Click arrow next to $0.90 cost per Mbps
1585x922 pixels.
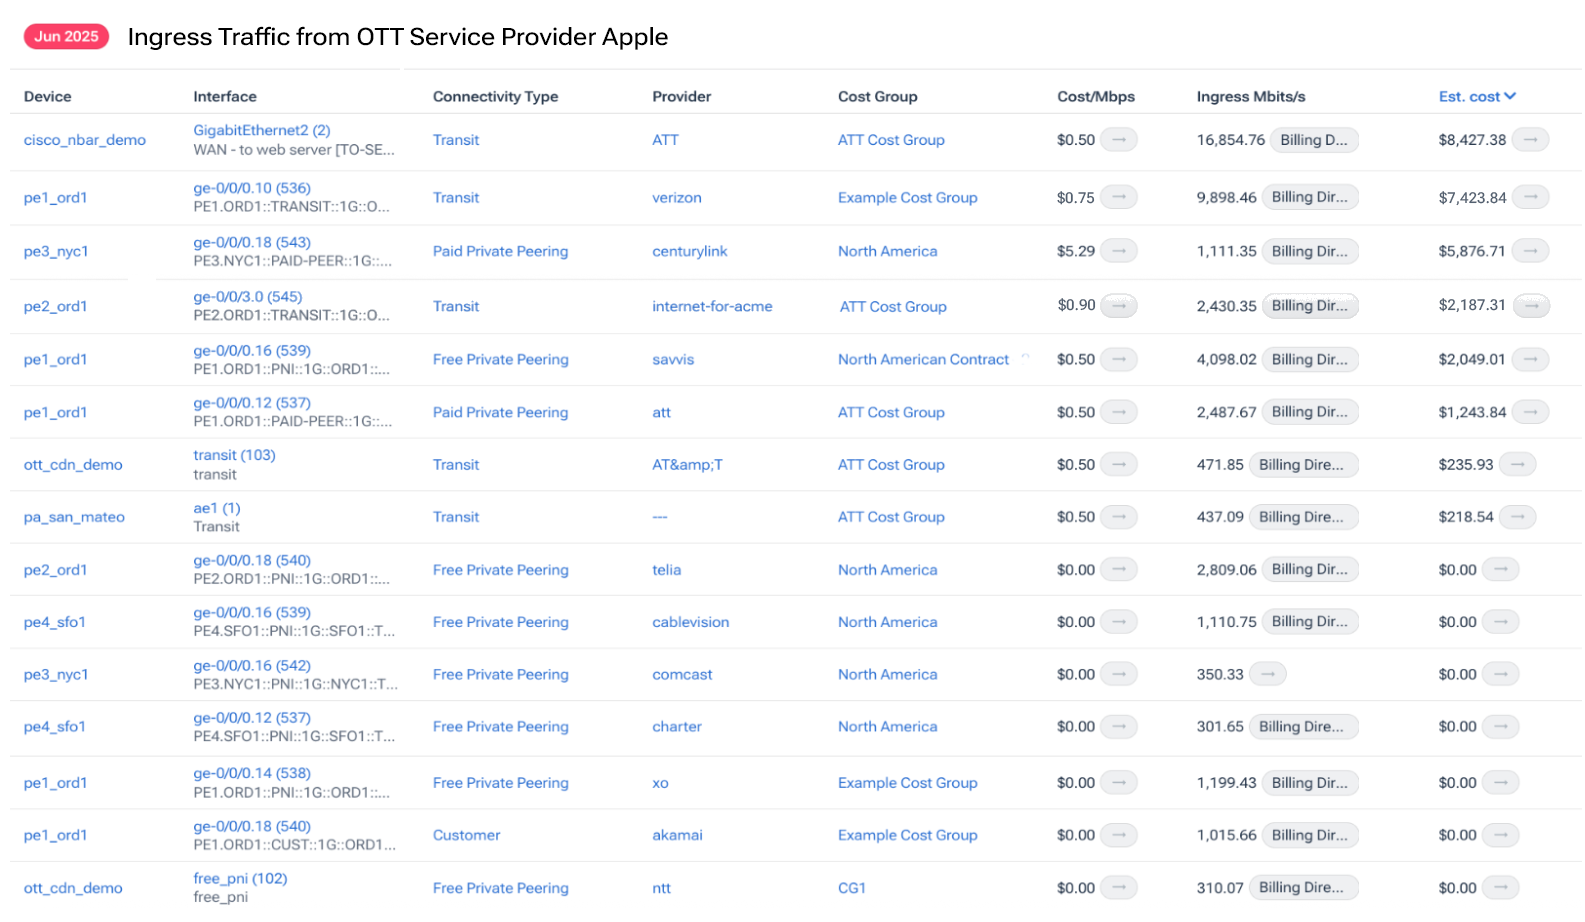[1119, 306]
